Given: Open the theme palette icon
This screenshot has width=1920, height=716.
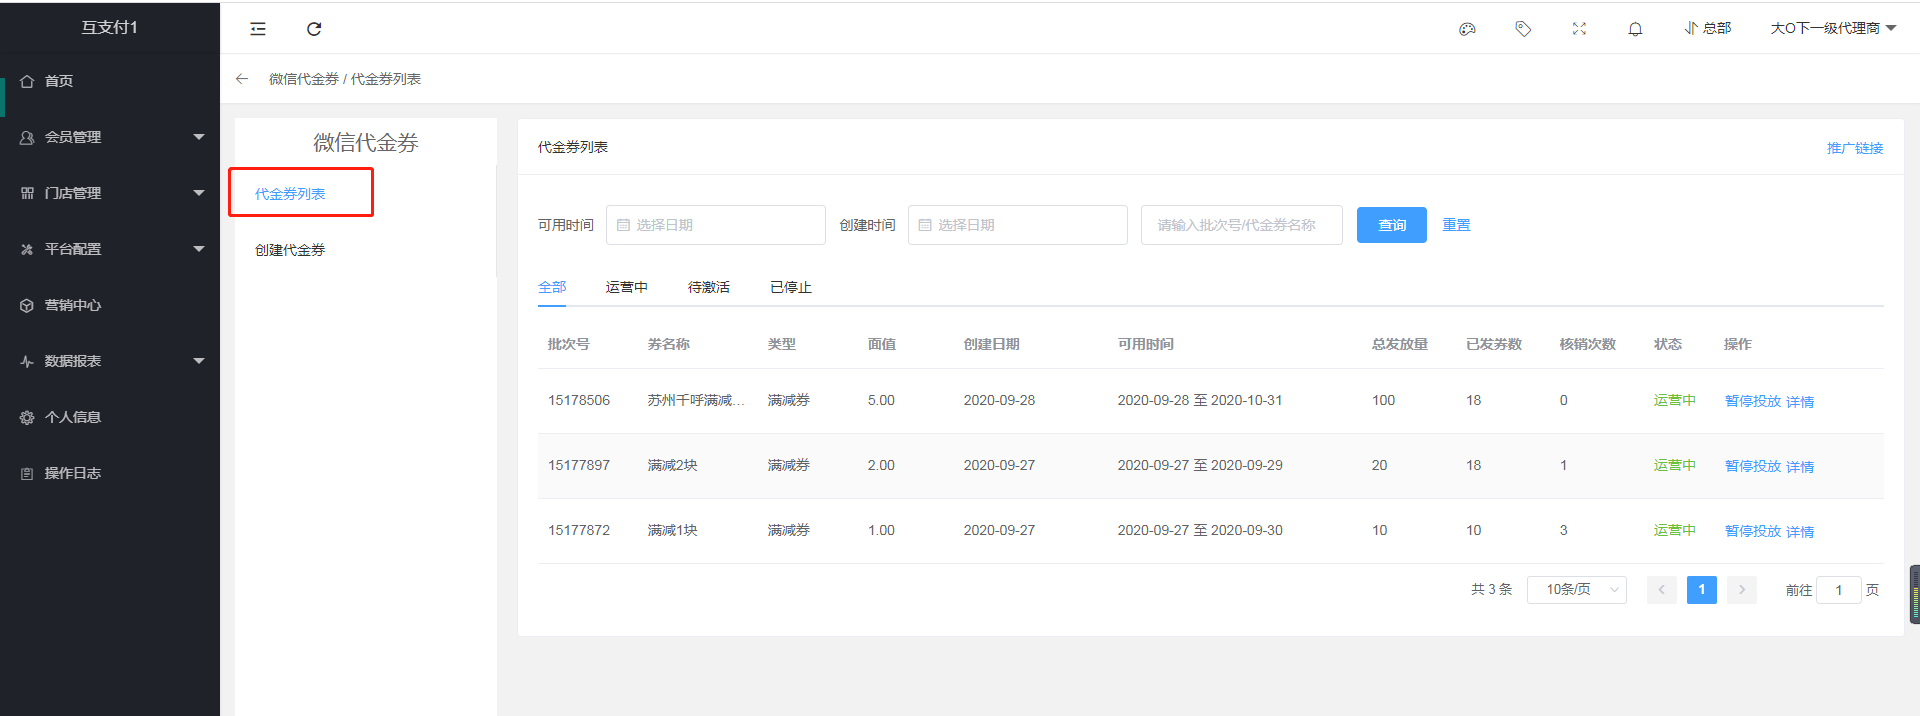Looking at the screenshot, I should [1467, 29].
